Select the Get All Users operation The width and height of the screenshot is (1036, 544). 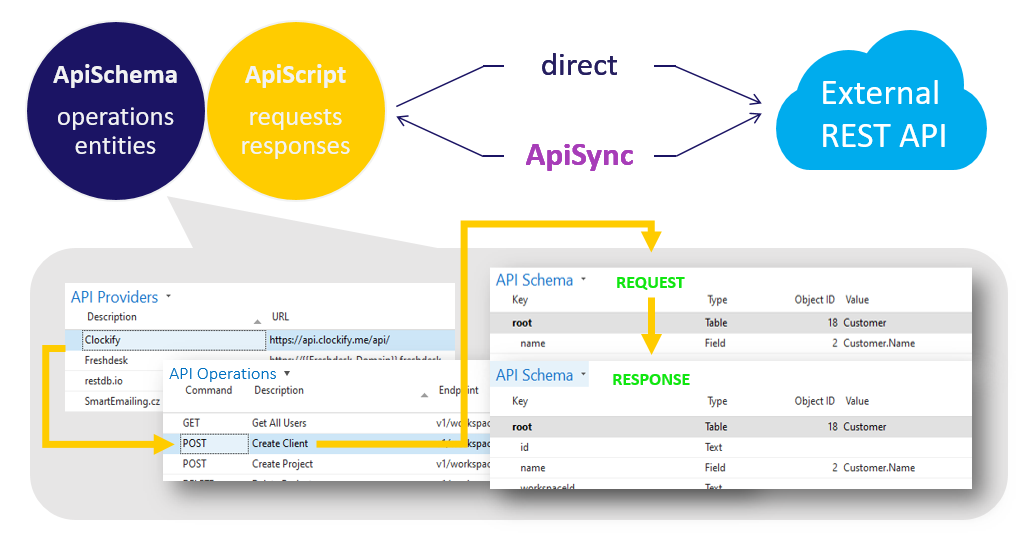[x=279, y=423]
